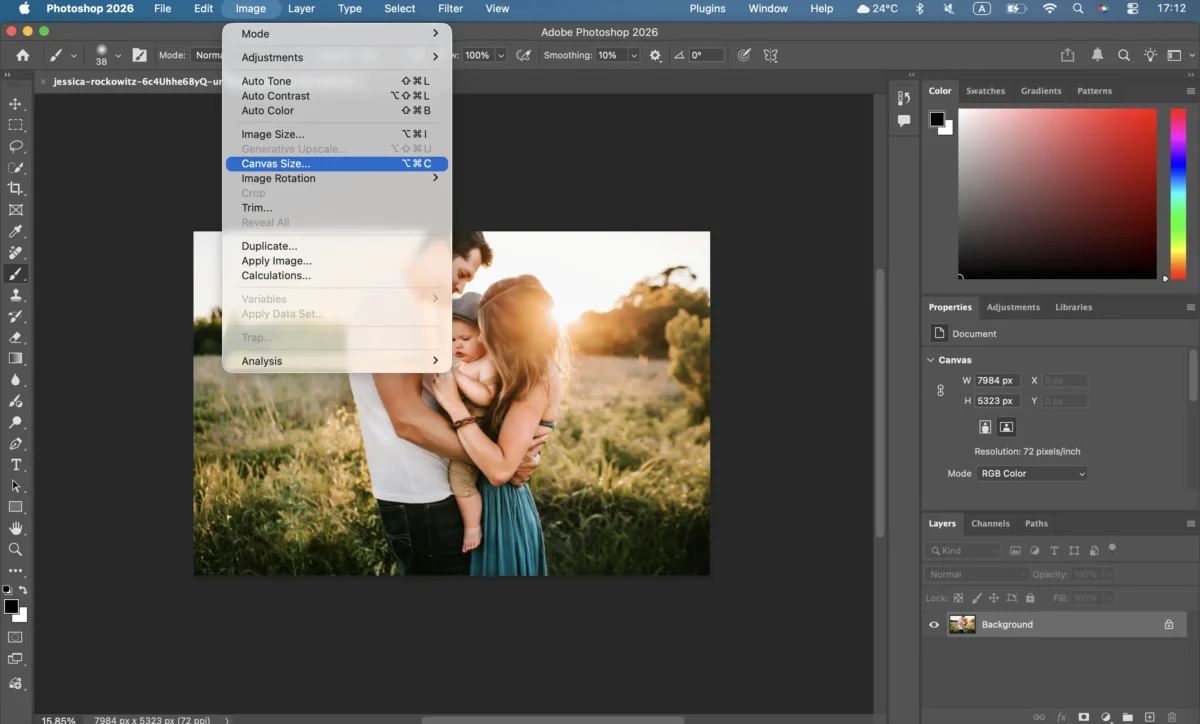Click the foreground color swatch in Color panel

tap(936, 119)
